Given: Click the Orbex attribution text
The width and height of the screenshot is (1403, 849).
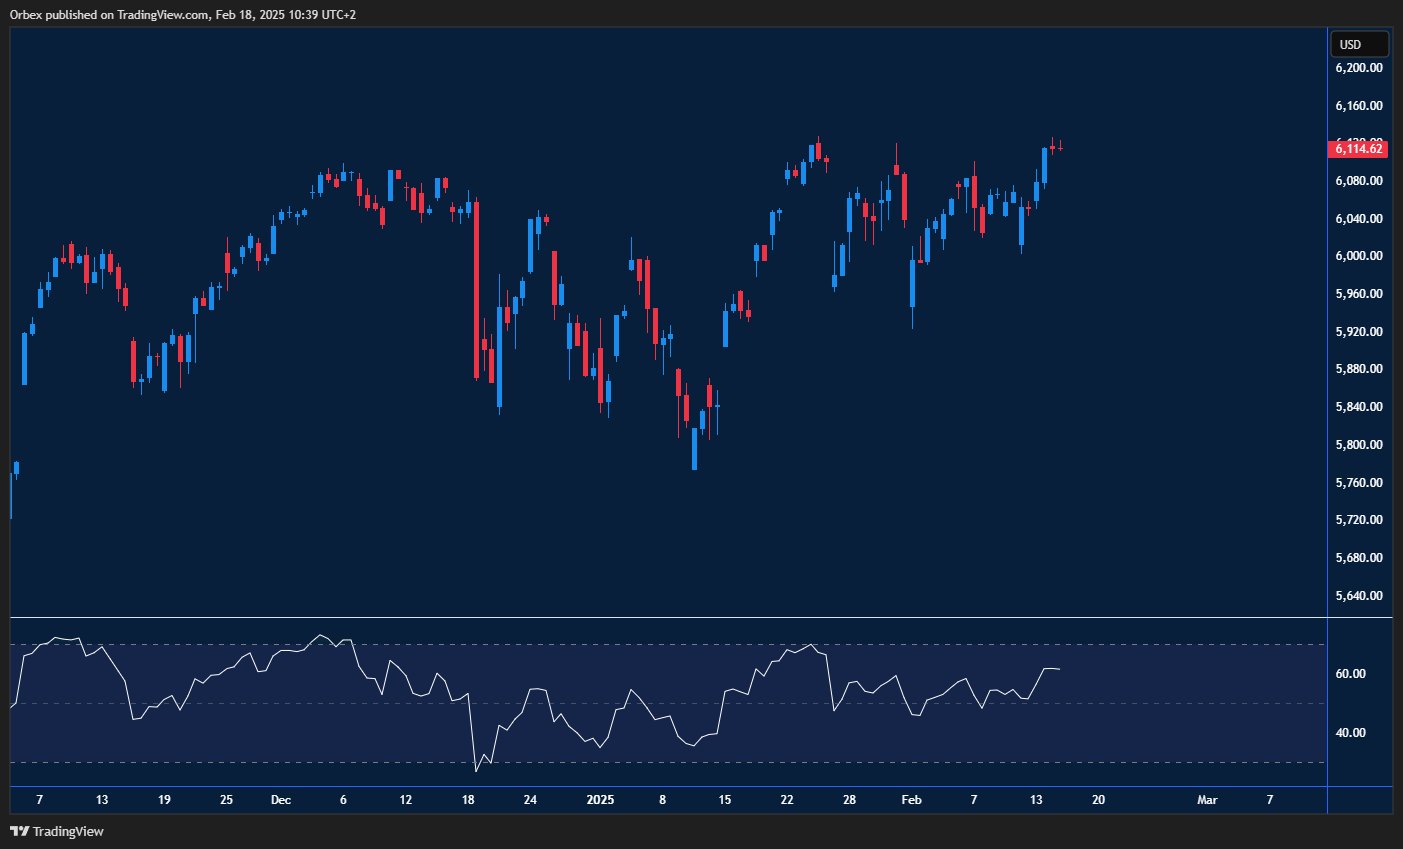Looking at the screenshot, I should click(x=27, y=15).
